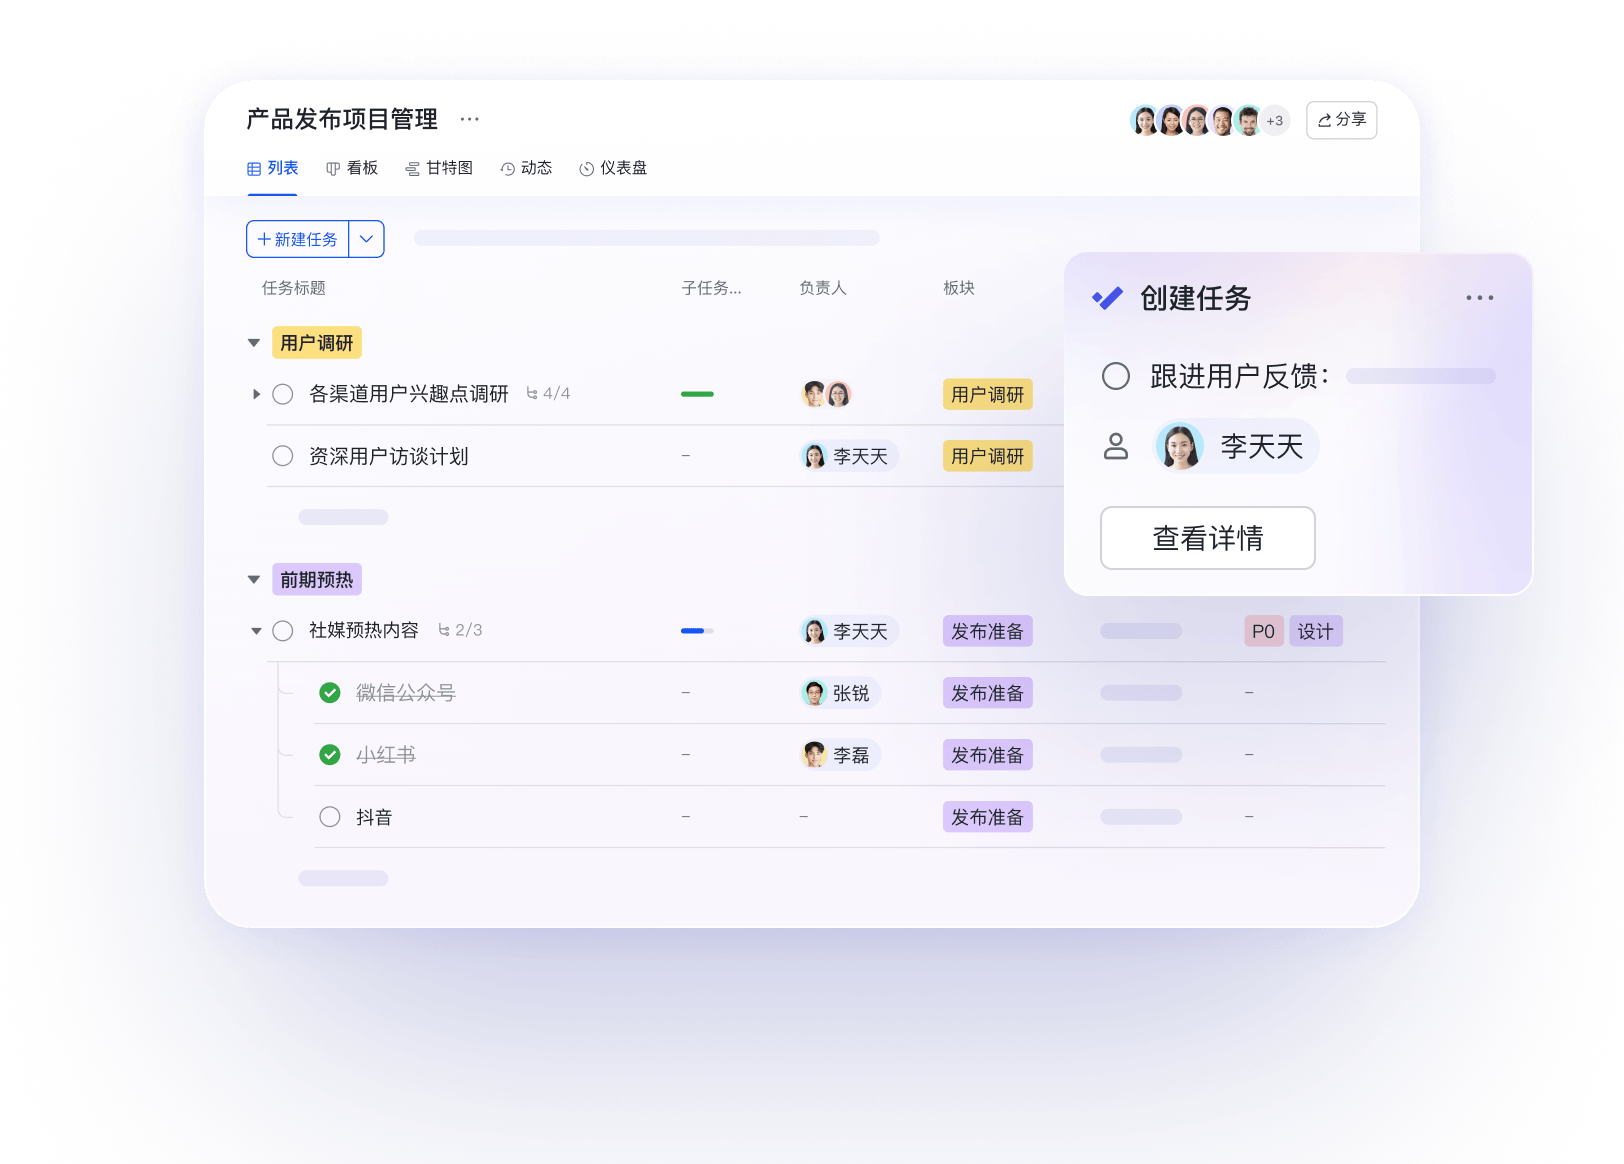Click the 张锐 assignee chip
Screen dimensions: 1624x1164
pos(840,693)
